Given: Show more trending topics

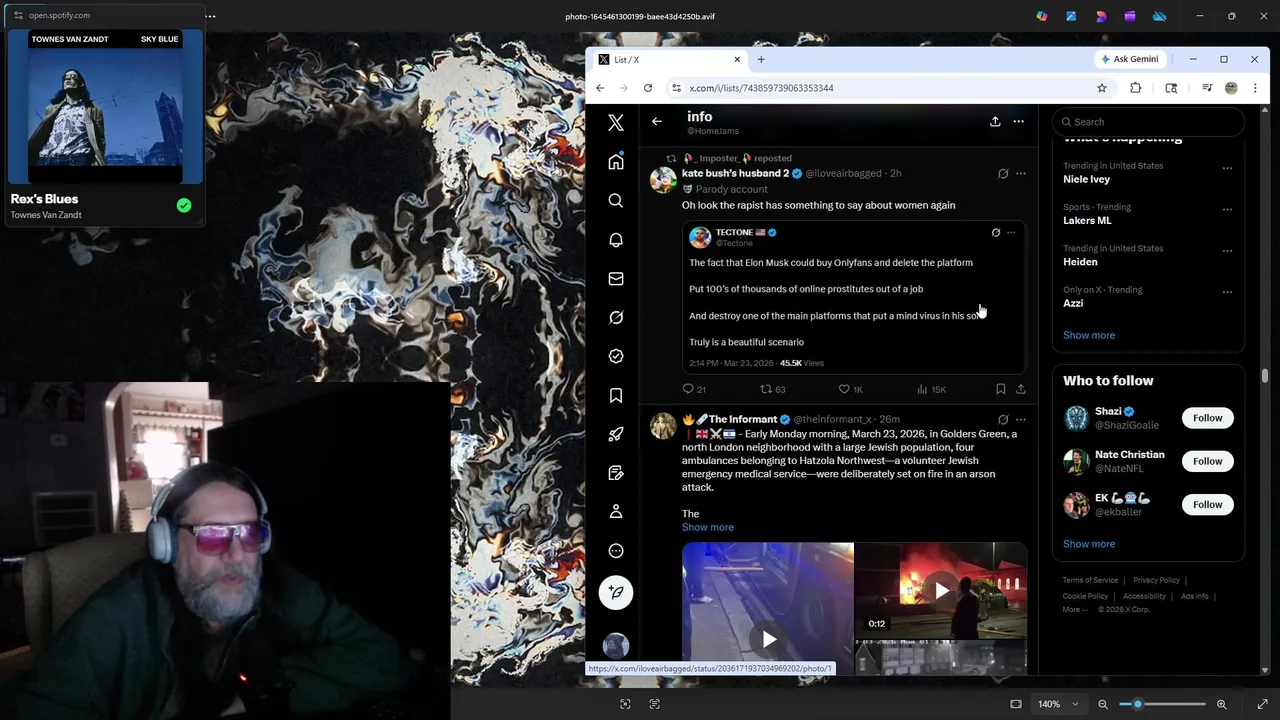Looking at the screenshot, I should click(1089, 335).
